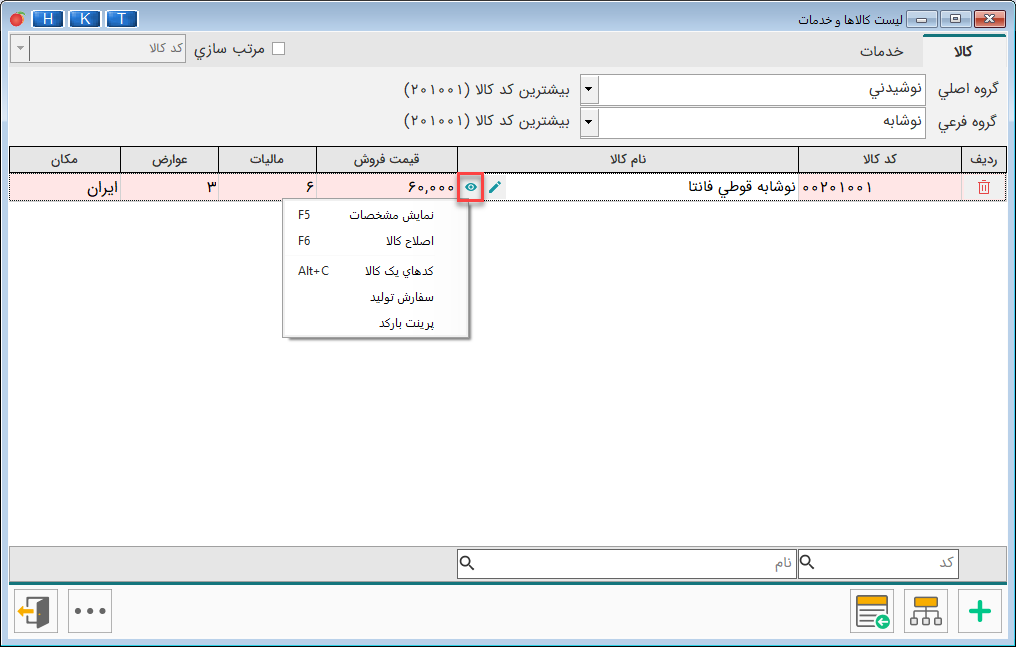Viewport: 1016px width, 647px height.
Task: Click the green plus to add a new item
Action: click(980, 610)
